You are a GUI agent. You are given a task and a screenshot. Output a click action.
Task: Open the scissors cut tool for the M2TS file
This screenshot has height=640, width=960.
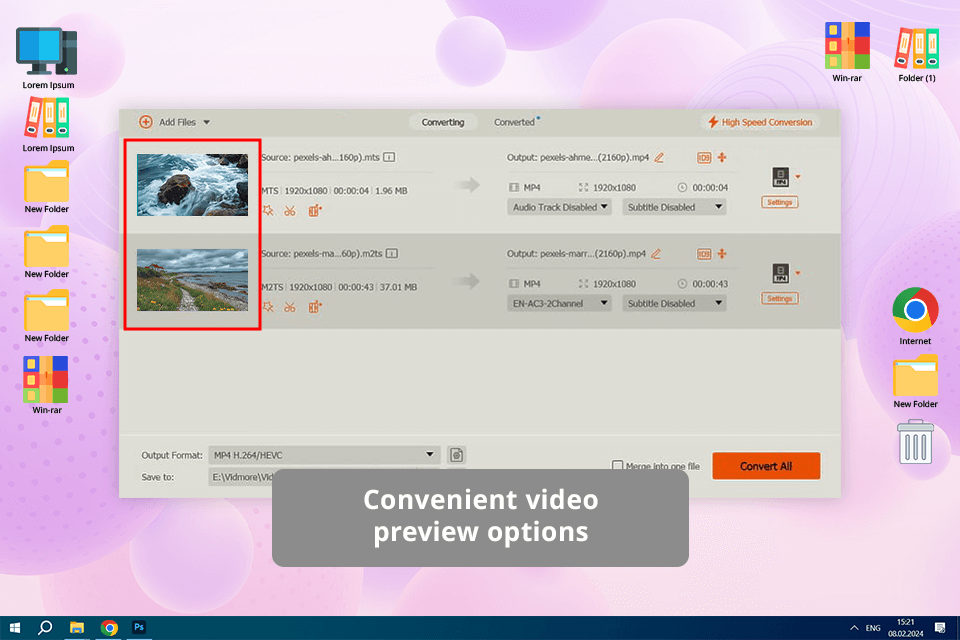click(x=290, y=307)
